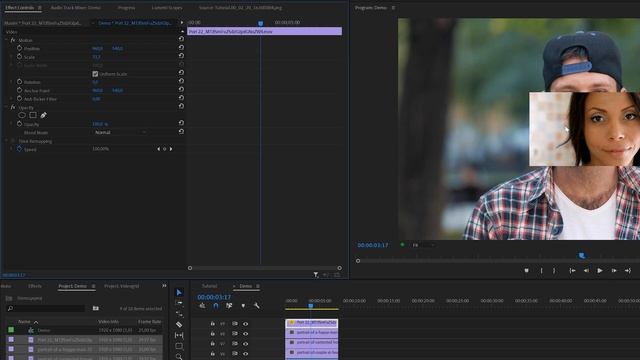Click the Mark In bracket button

click(x=542, y=271)
